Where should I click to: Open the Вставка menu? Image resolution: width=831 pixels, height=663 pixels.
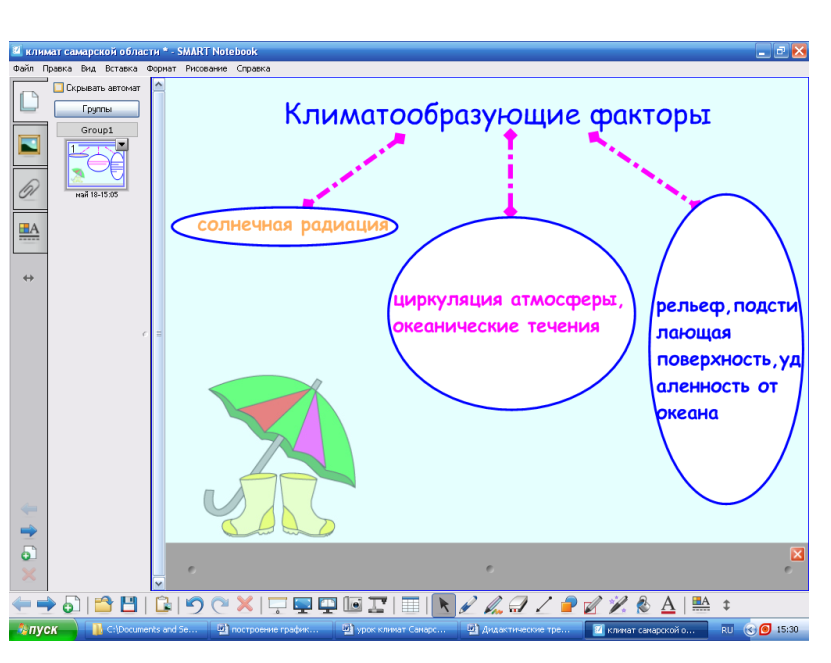tap(121, 68)
